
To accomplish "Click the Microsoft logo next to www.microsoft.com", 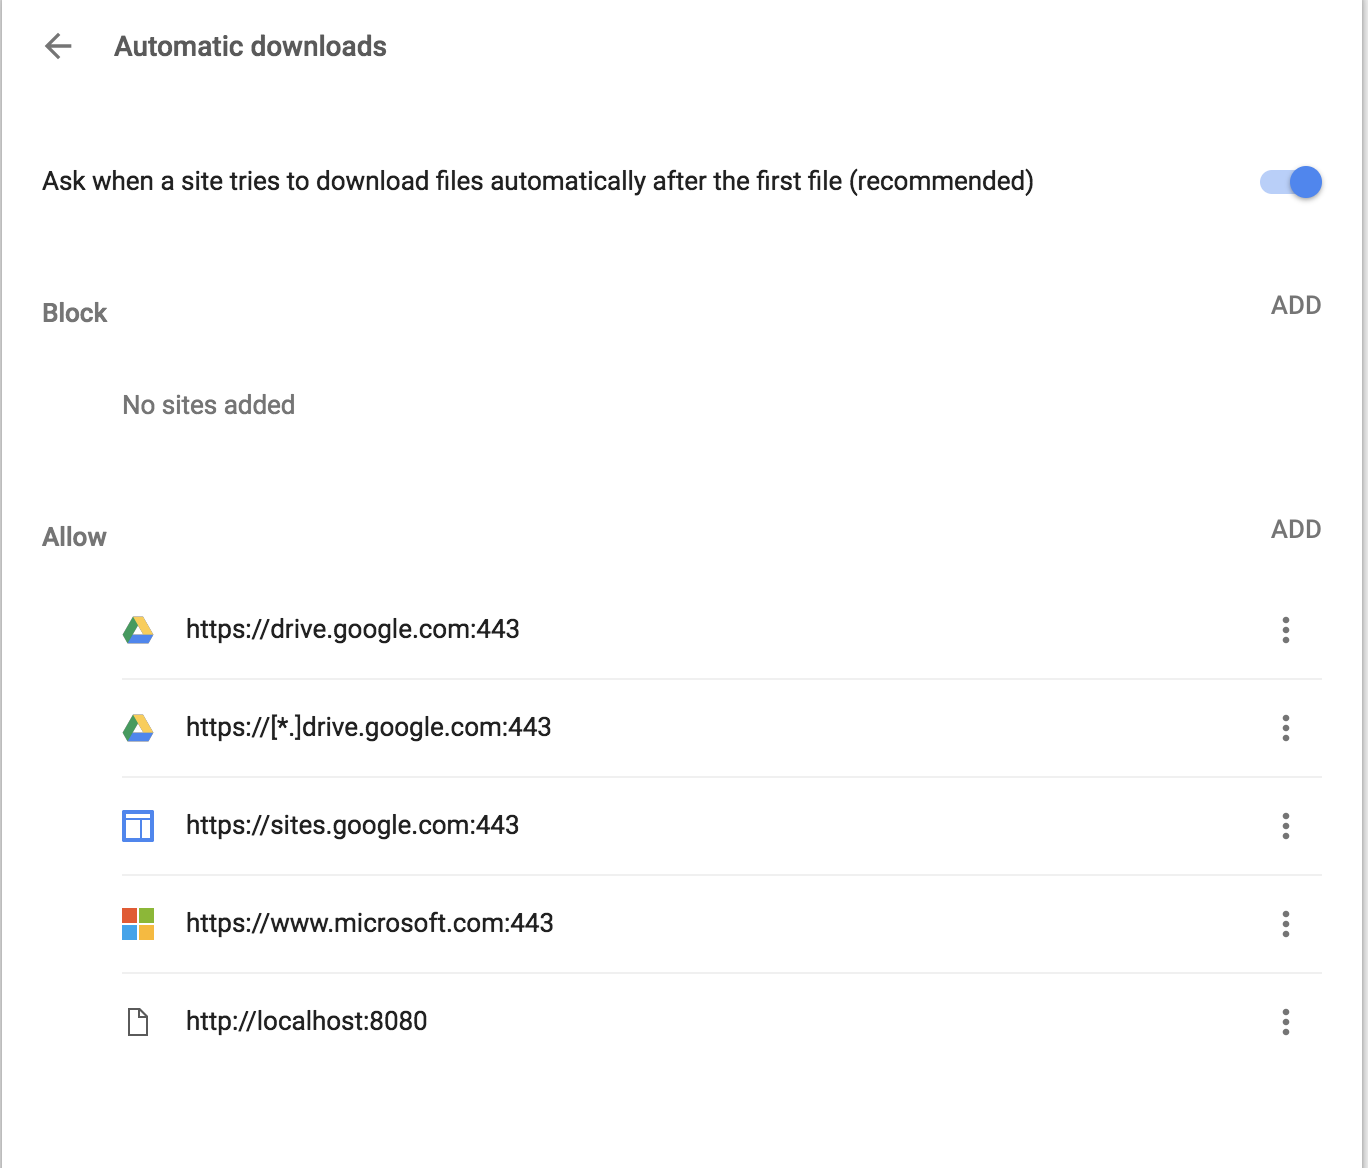I will pos(138,924).
